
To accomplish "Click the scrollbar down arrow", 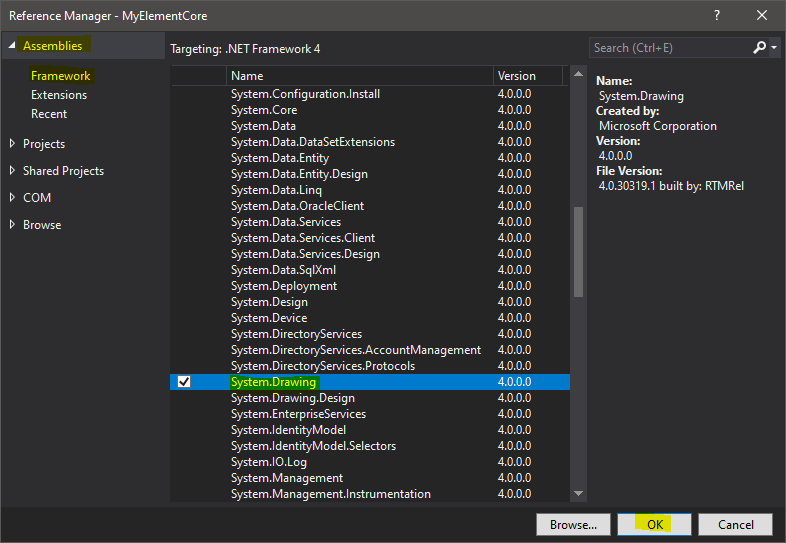I will coord(578,493).
